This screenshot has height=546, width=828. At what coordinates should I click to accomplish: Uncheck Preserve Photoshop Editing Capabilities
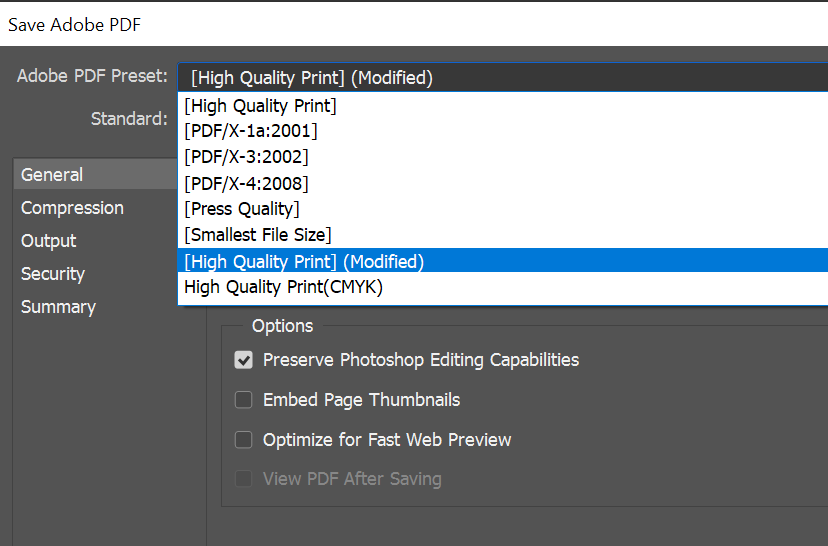(x=243, y=360)
